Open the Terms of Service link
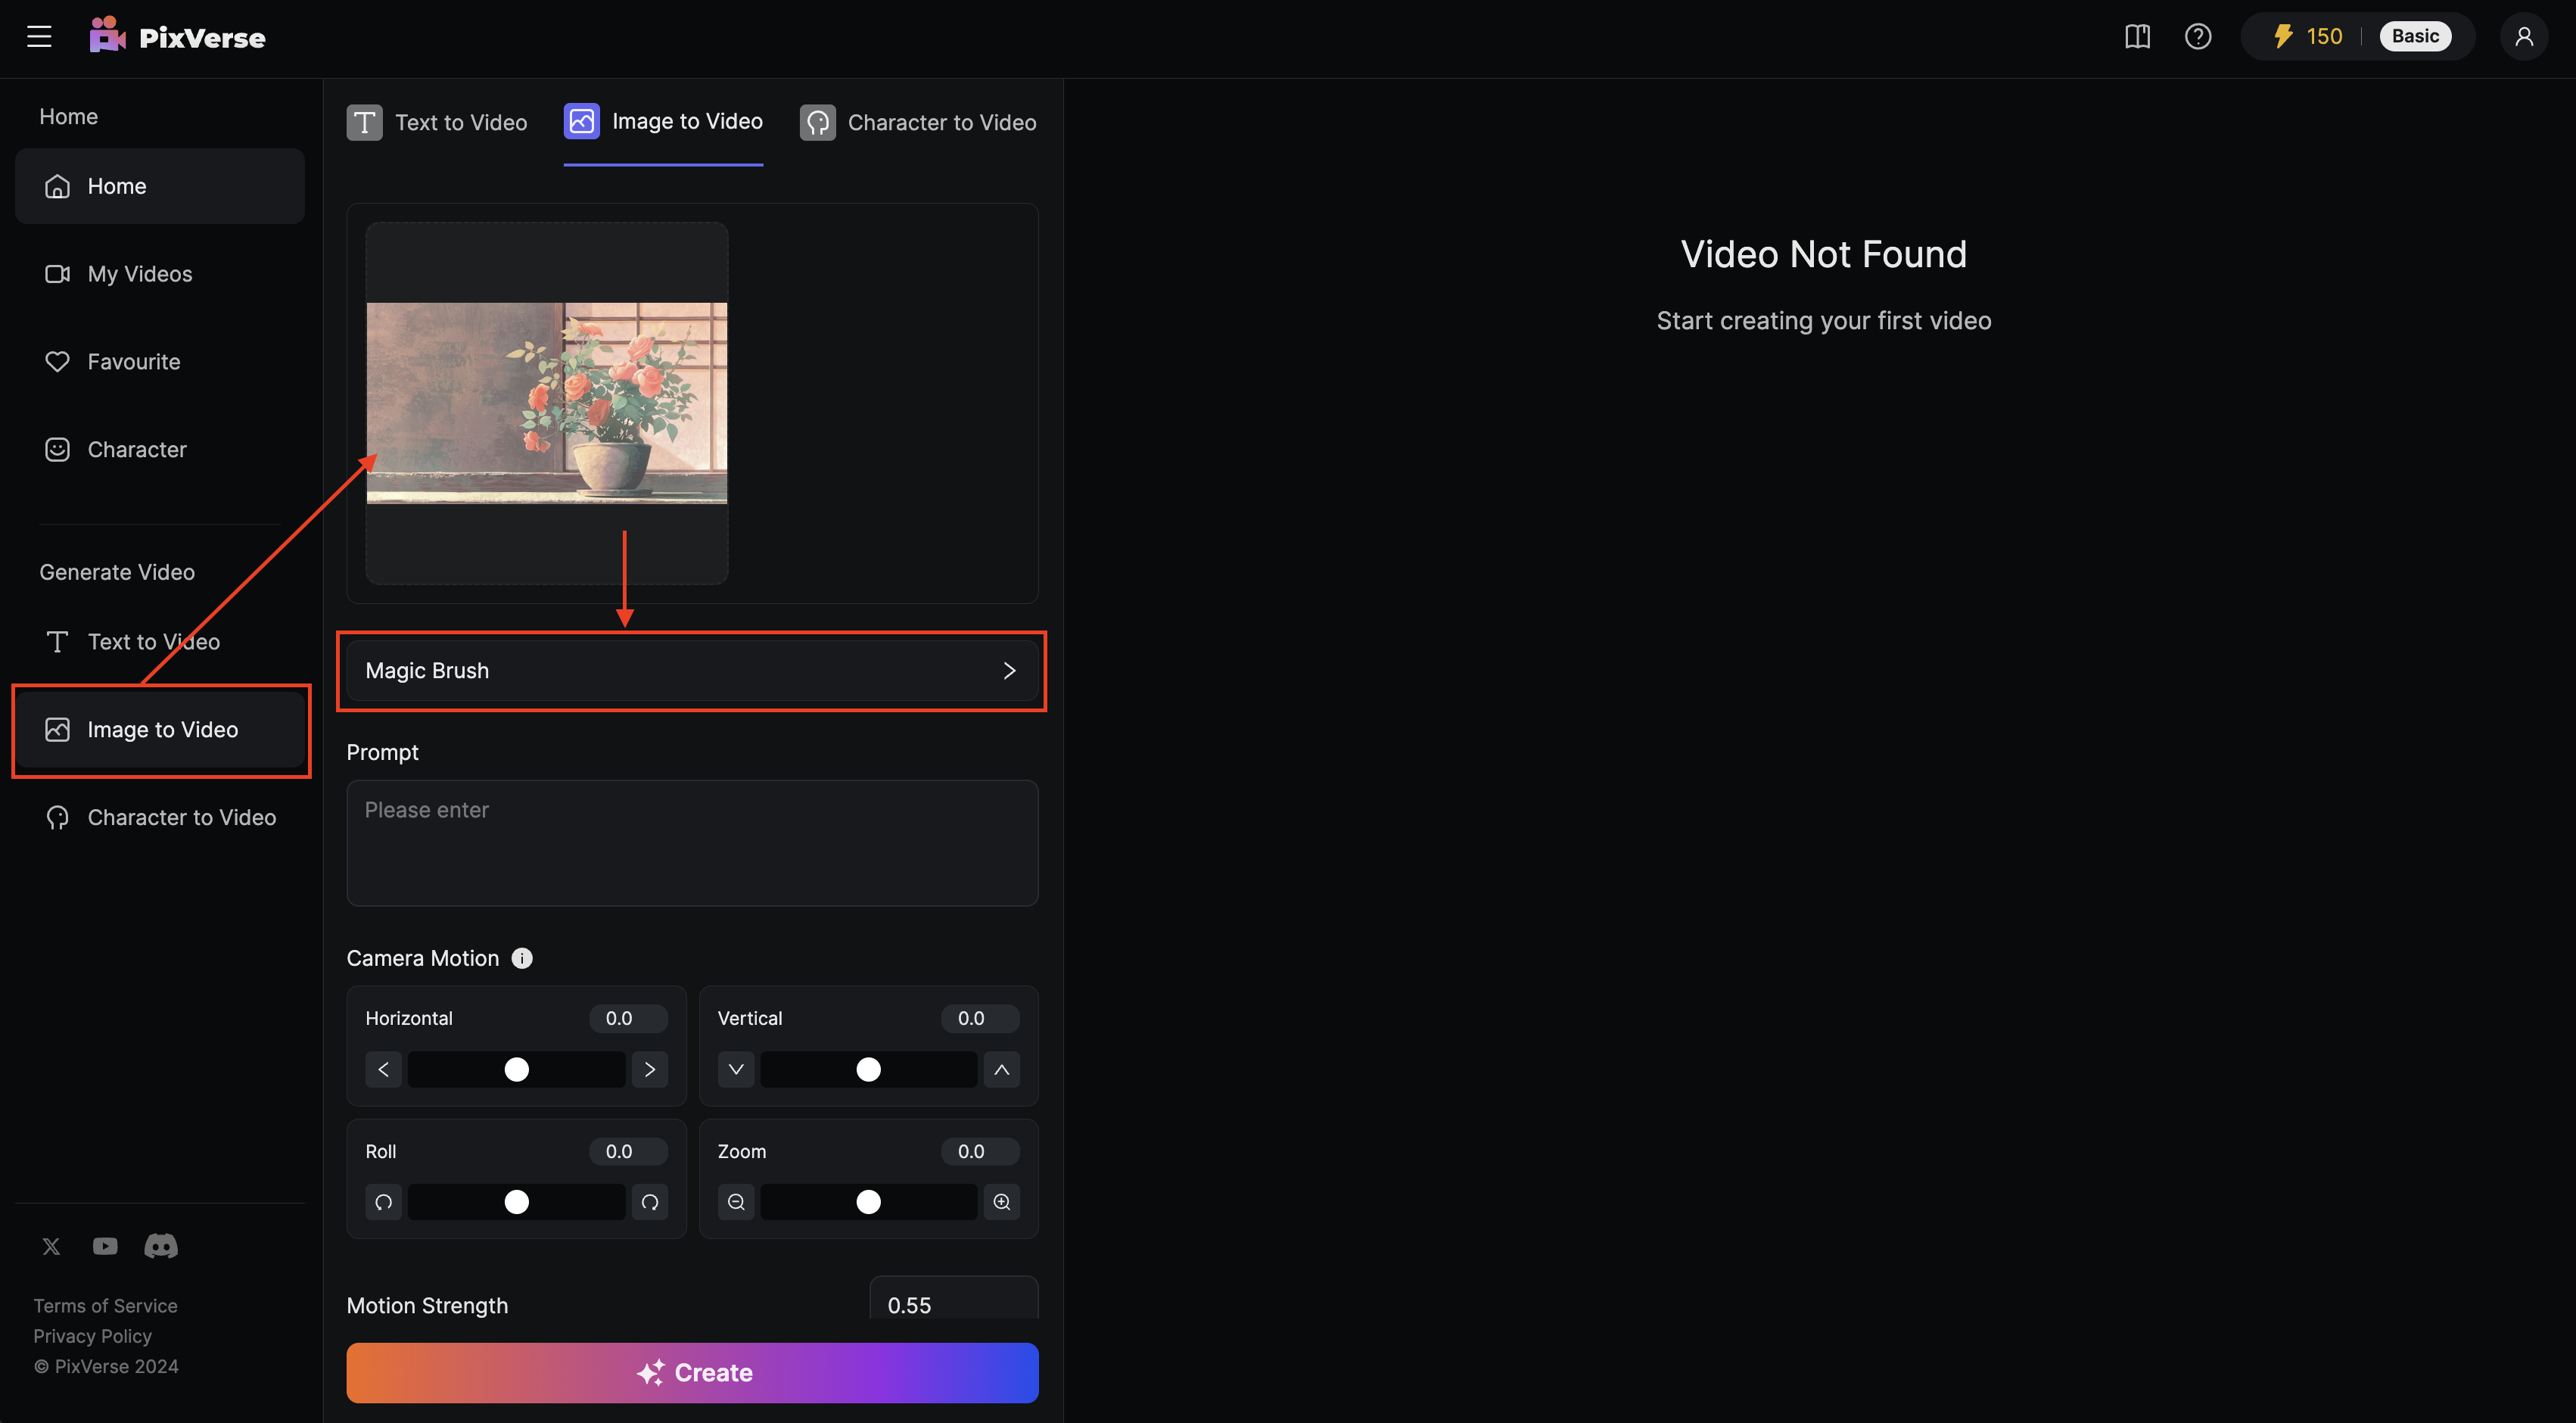The width and height of the screenshot is (2576, 1423). tap(105, 1306)
